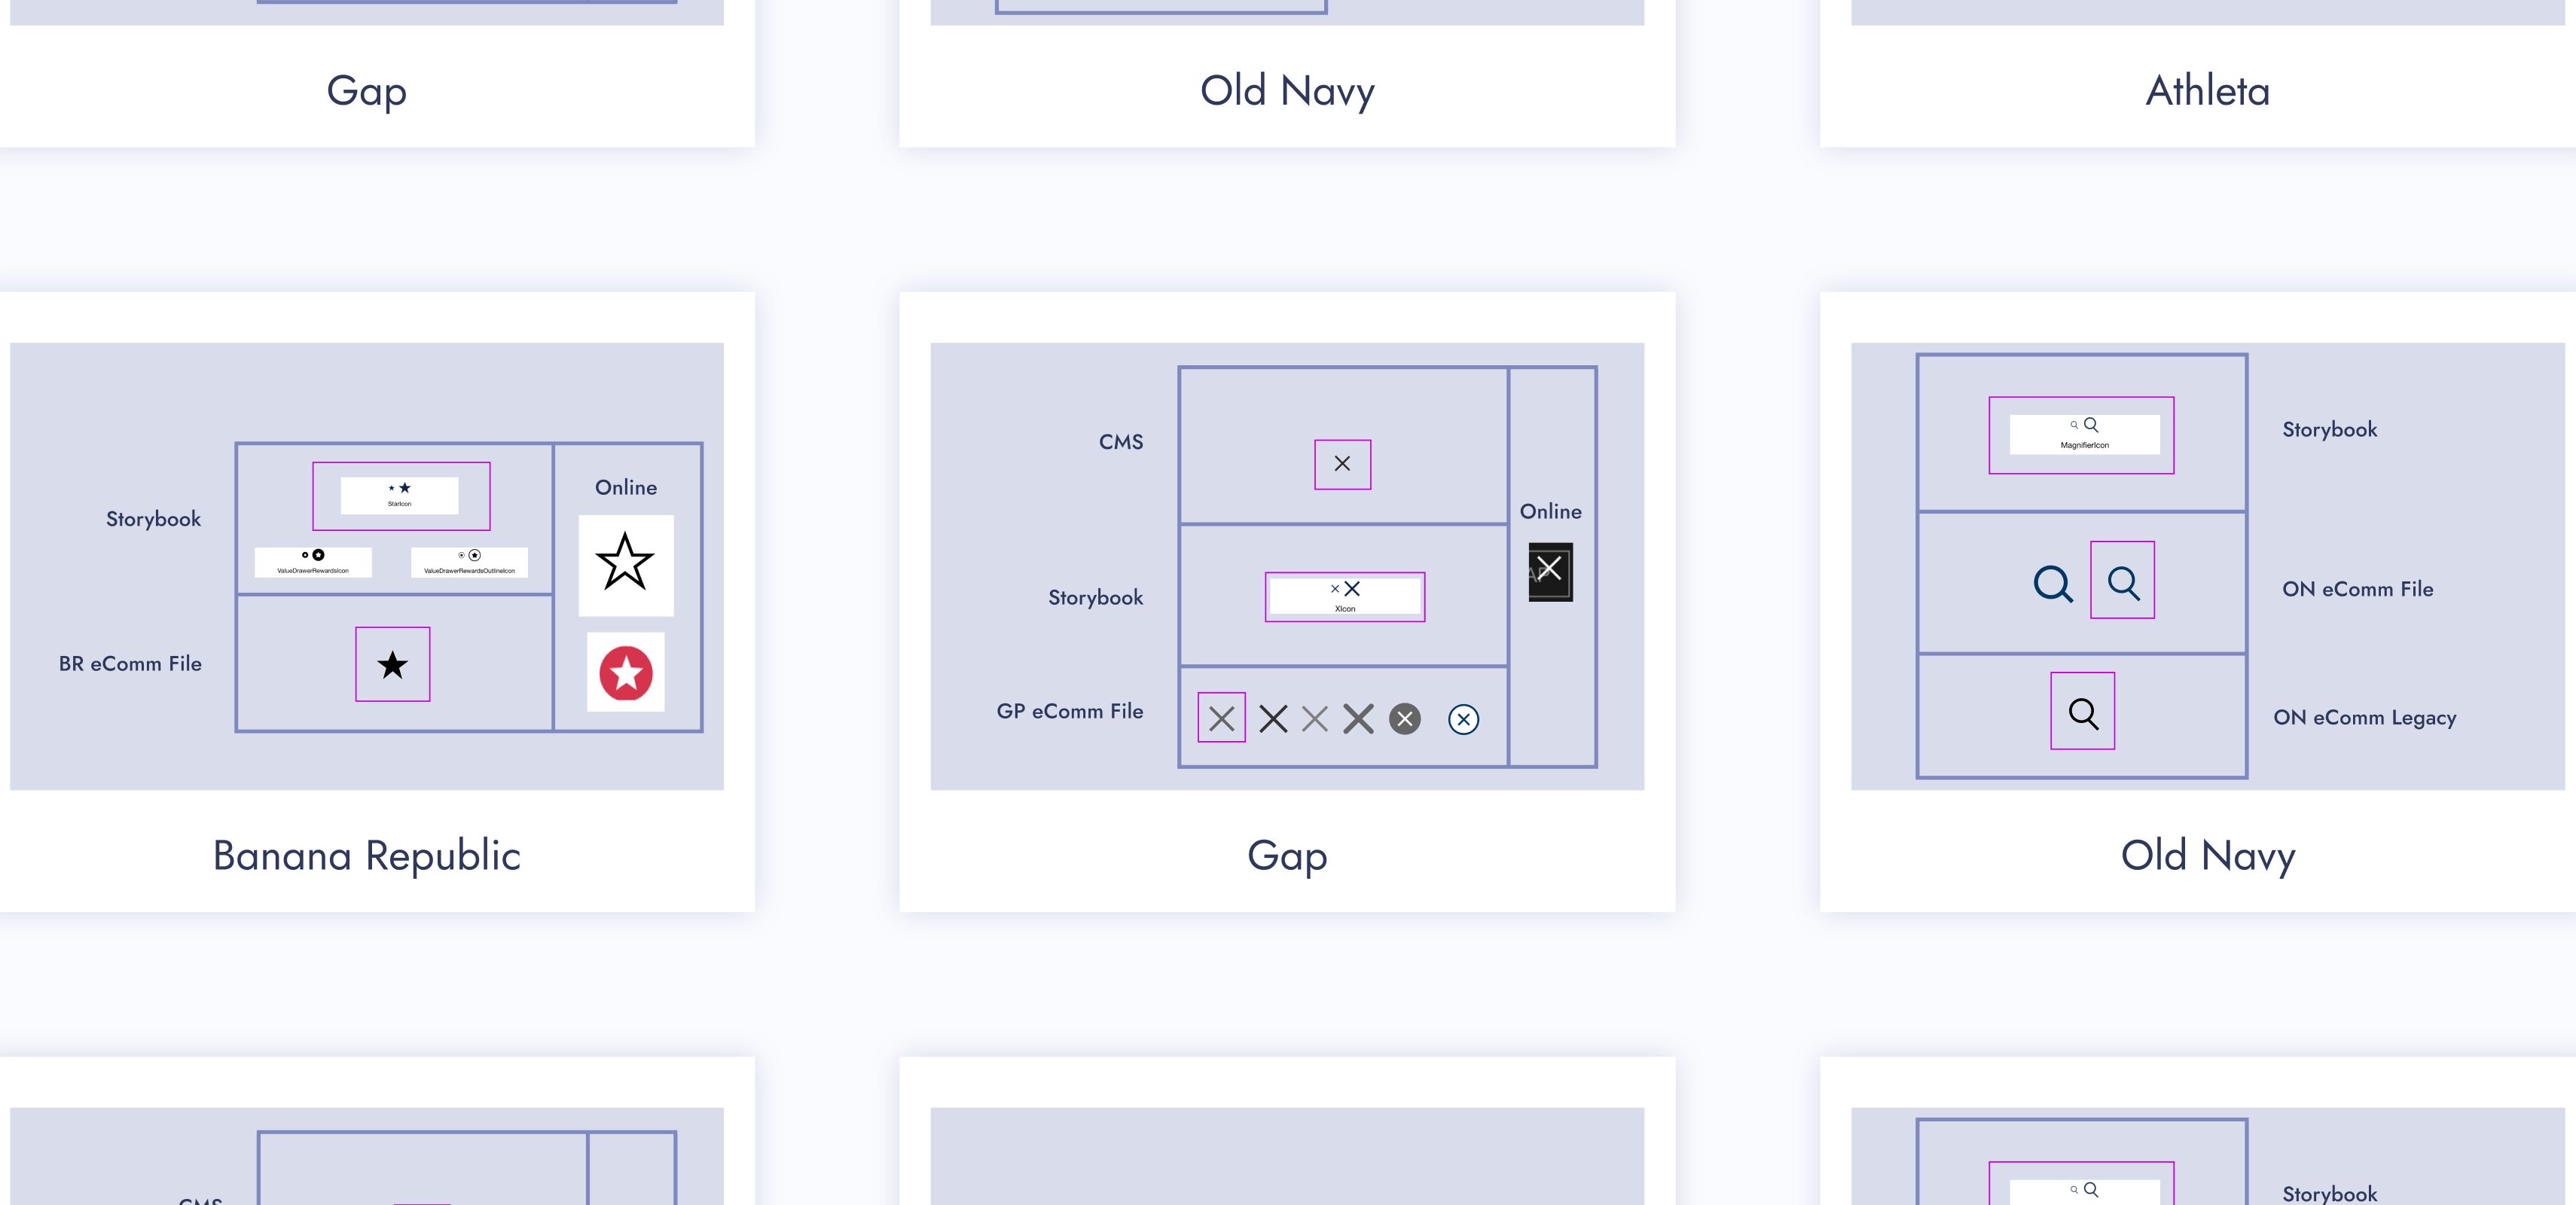2576x1205 pixels.
Task: Click the BR eComm File label
Action: point(130,664)
